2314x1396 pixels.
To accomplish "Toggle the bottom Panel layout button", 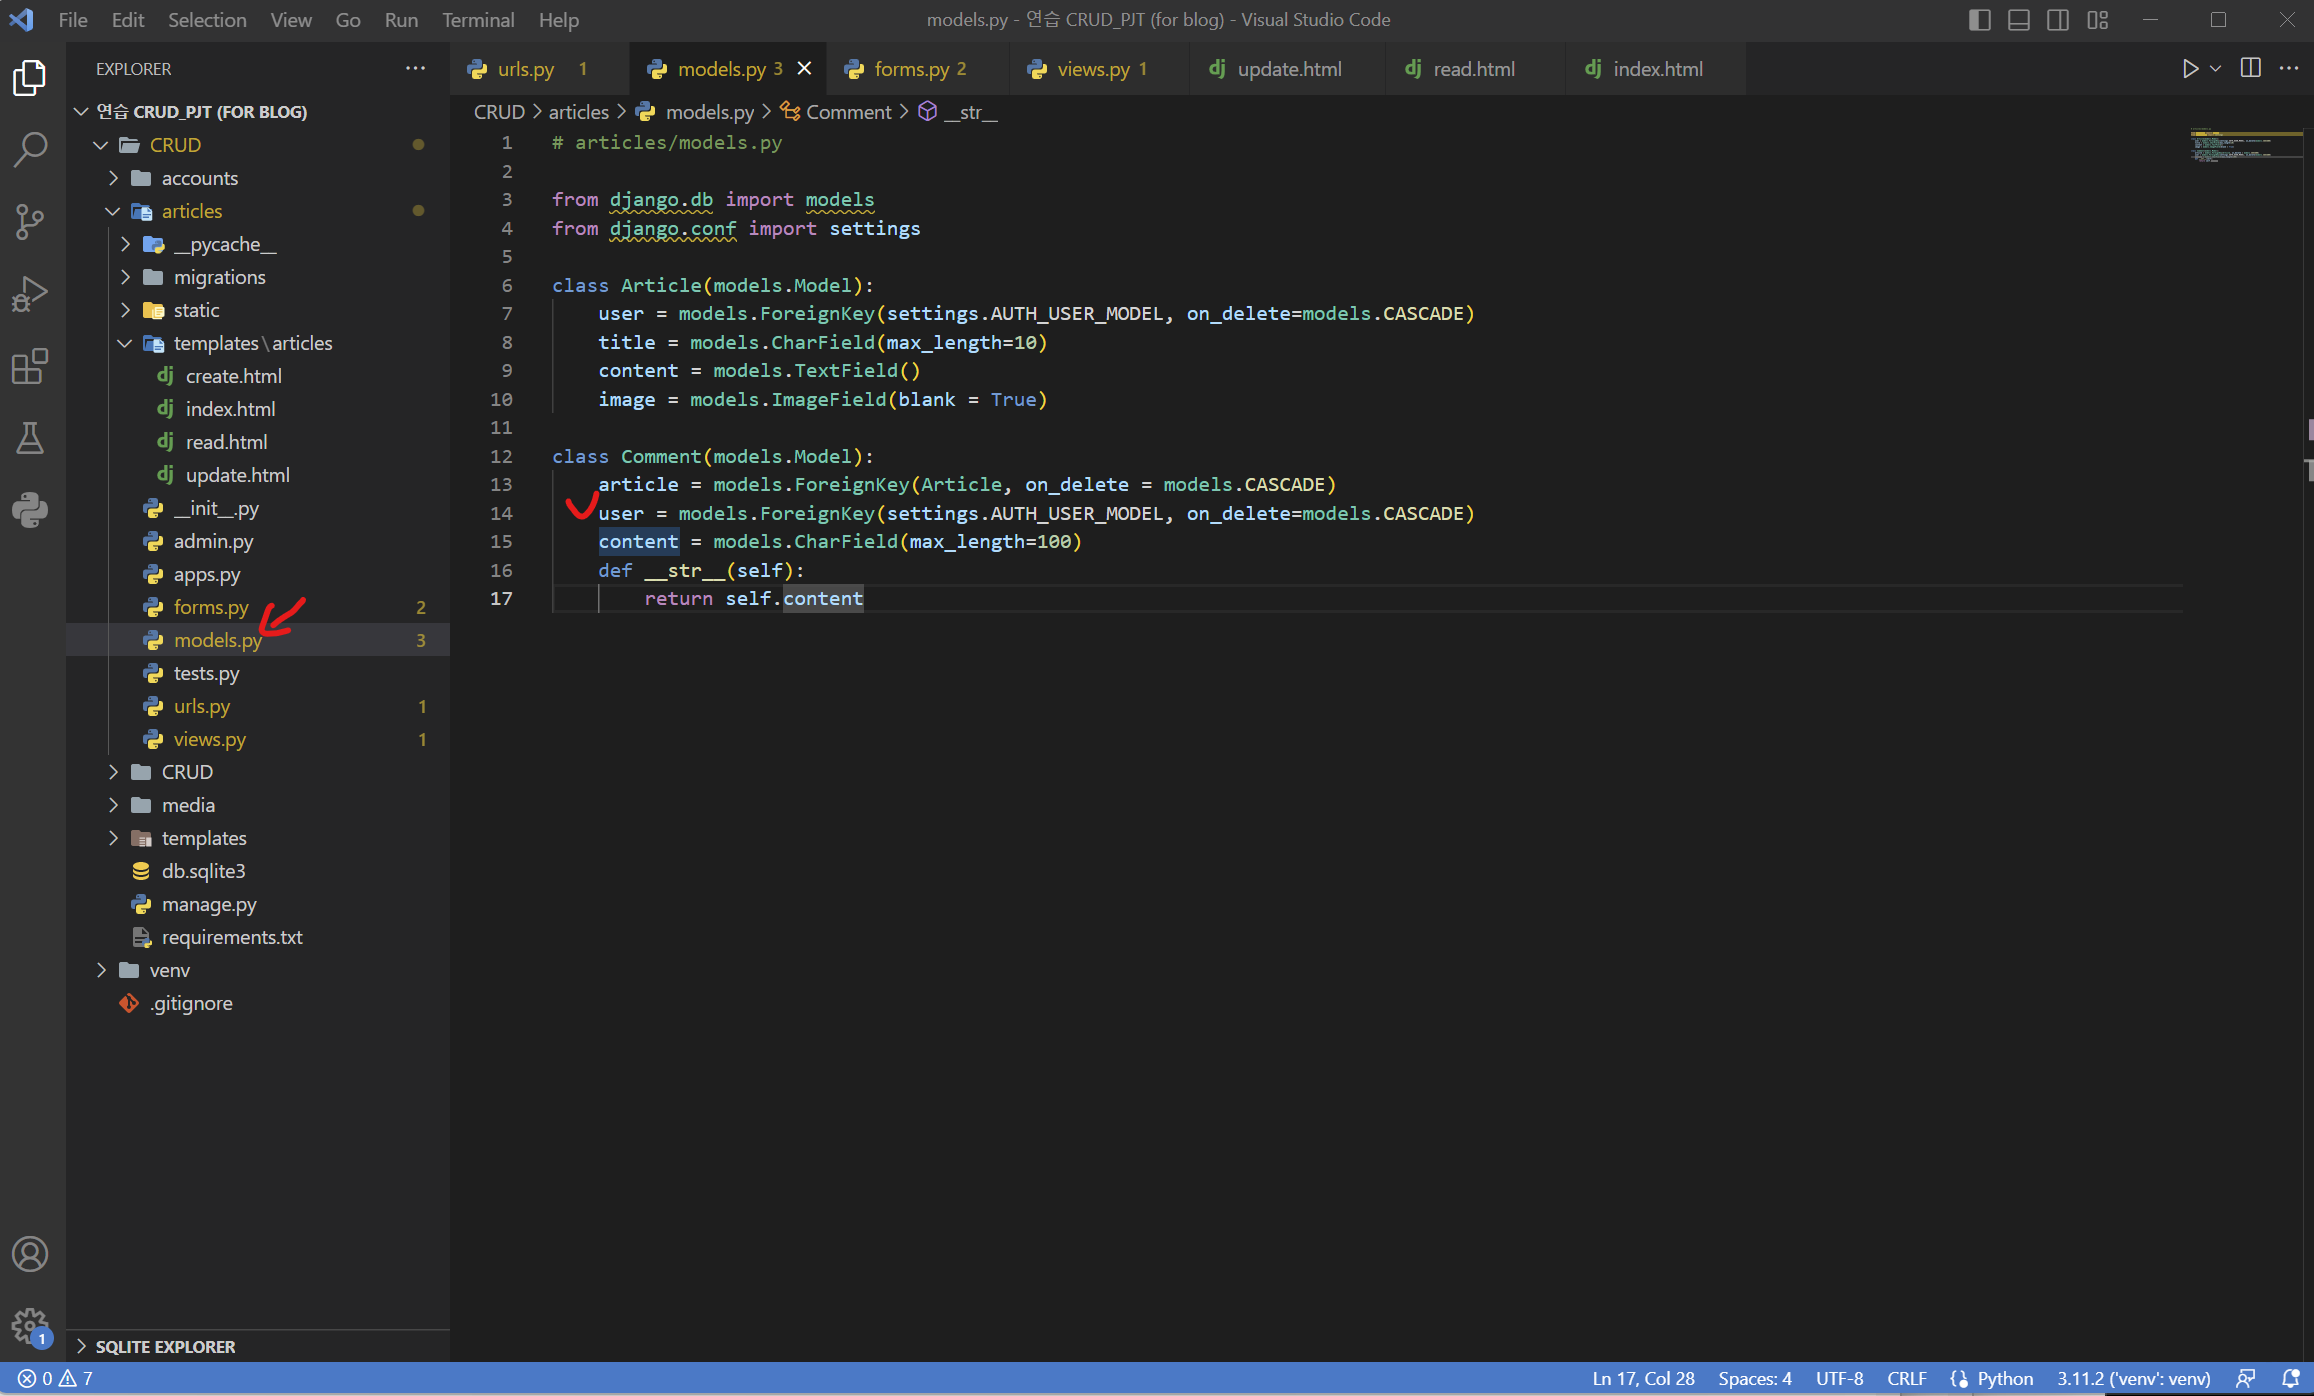I will (x=2019, y=20).
